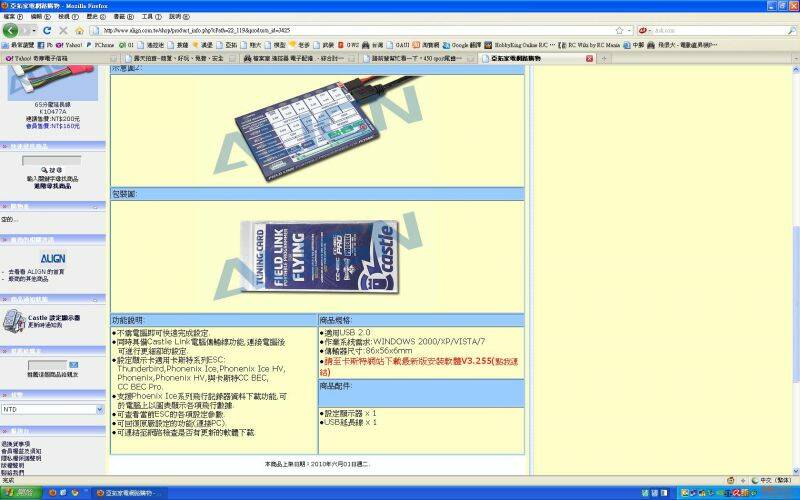800x500 pixels.
Task: Open the Yahoo! bookmark in bookmarks toolbar
Action: 69,45
